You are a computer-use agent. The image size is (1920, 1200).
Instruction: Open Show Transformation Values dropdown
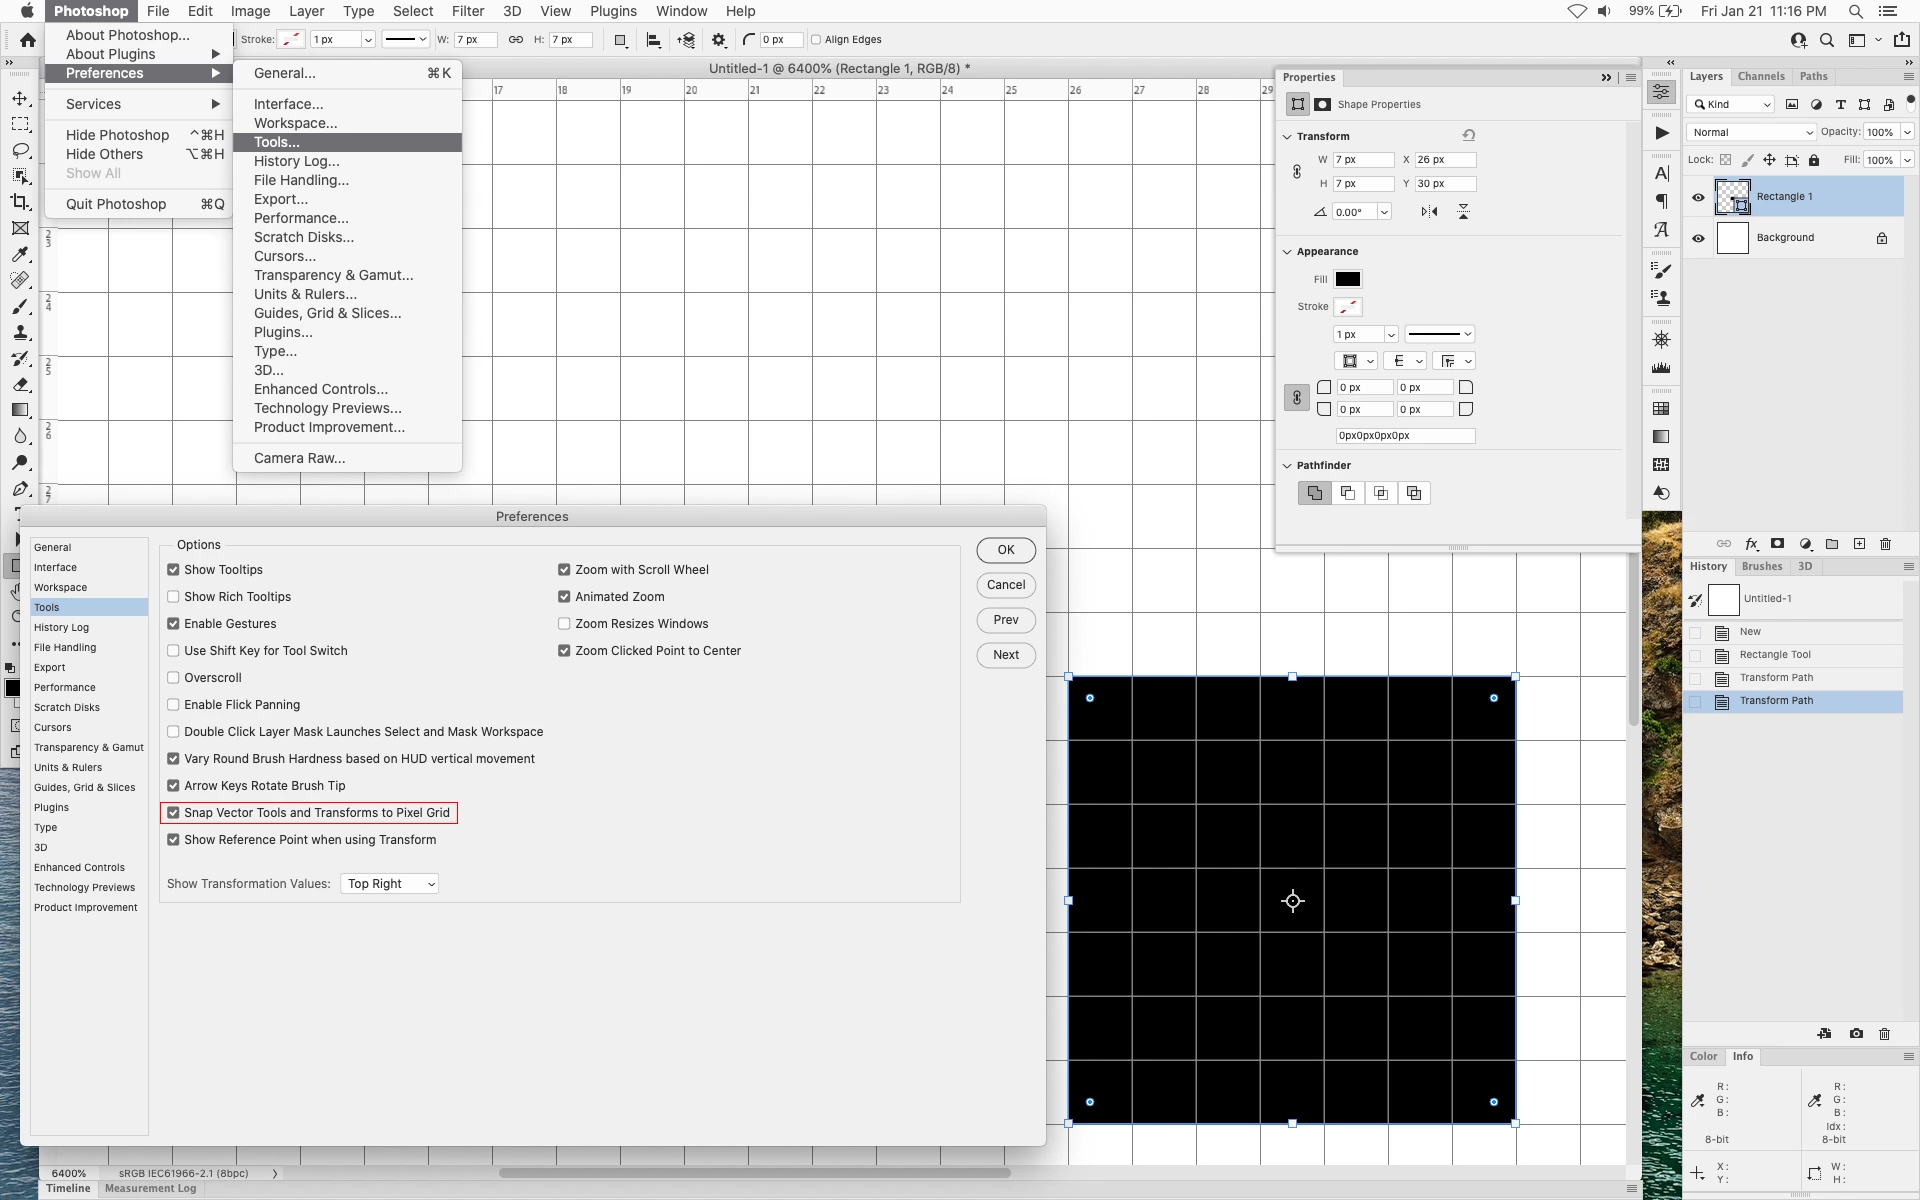click(390, 884)
